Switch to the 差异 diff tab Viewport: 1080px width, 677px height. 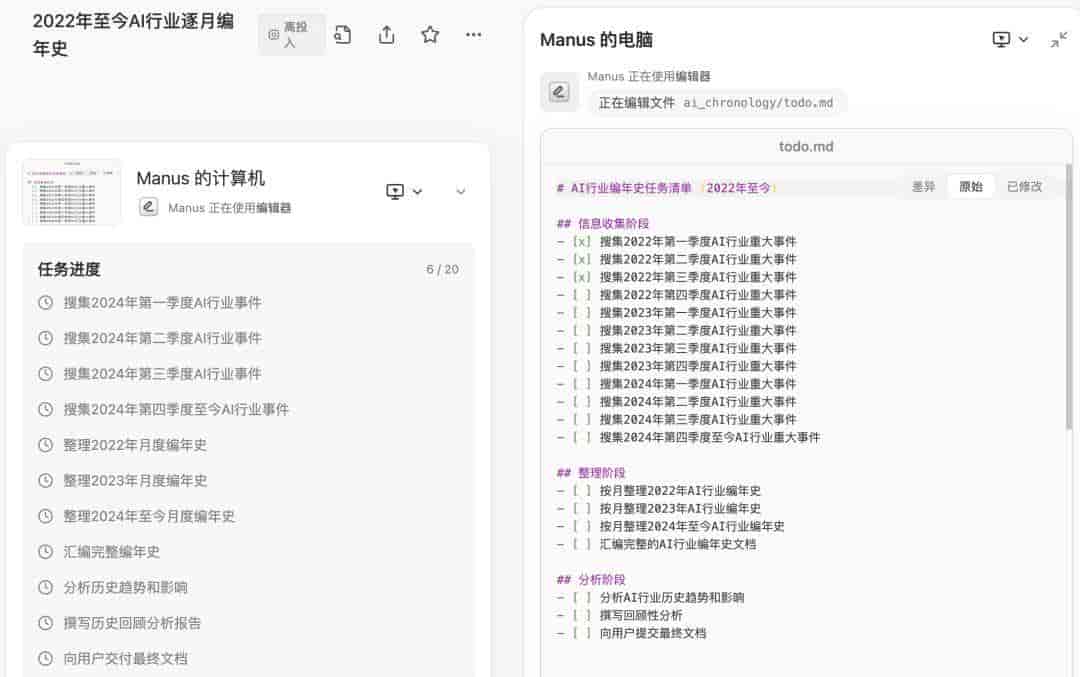[923, 187]
